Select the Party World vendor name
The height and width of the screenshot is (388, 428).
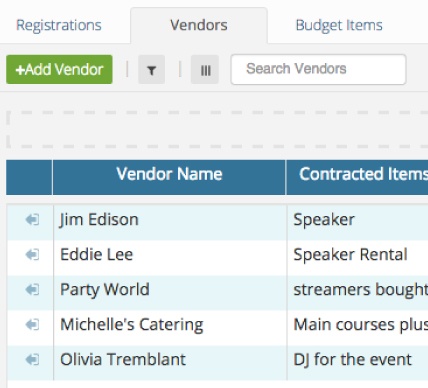tap(105, 290)
